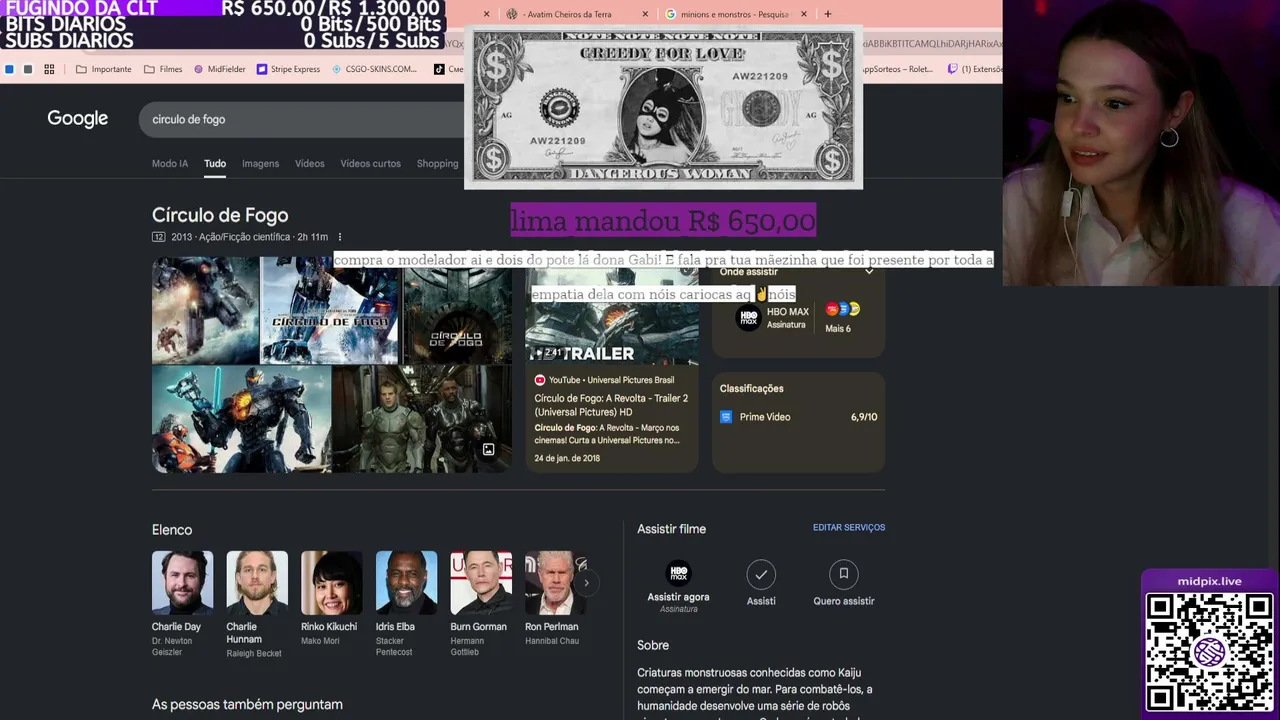Open a new browser tab

click(x=828, y=14)
